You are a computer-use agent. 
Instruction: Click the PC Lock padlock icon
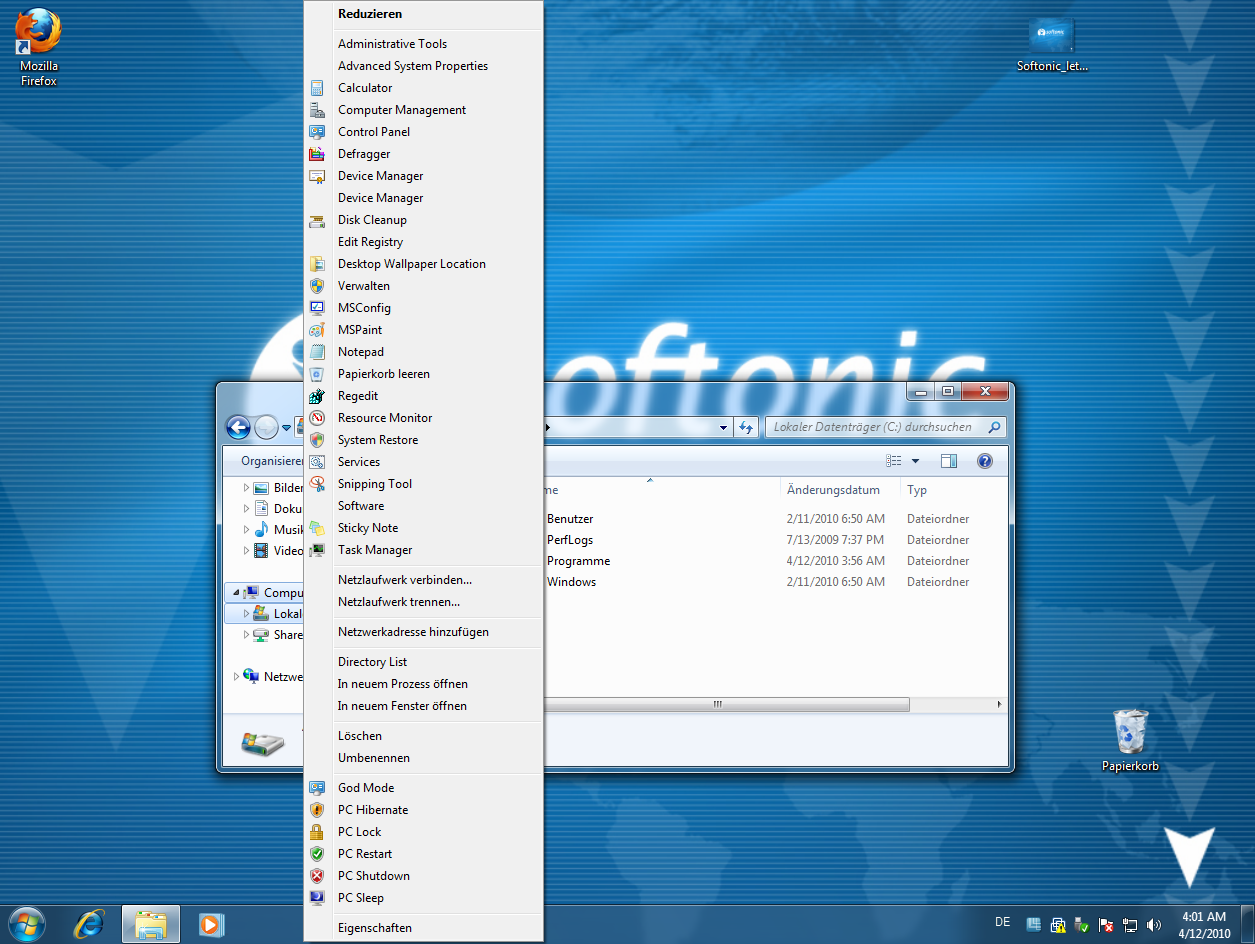[x=317, y=832]
